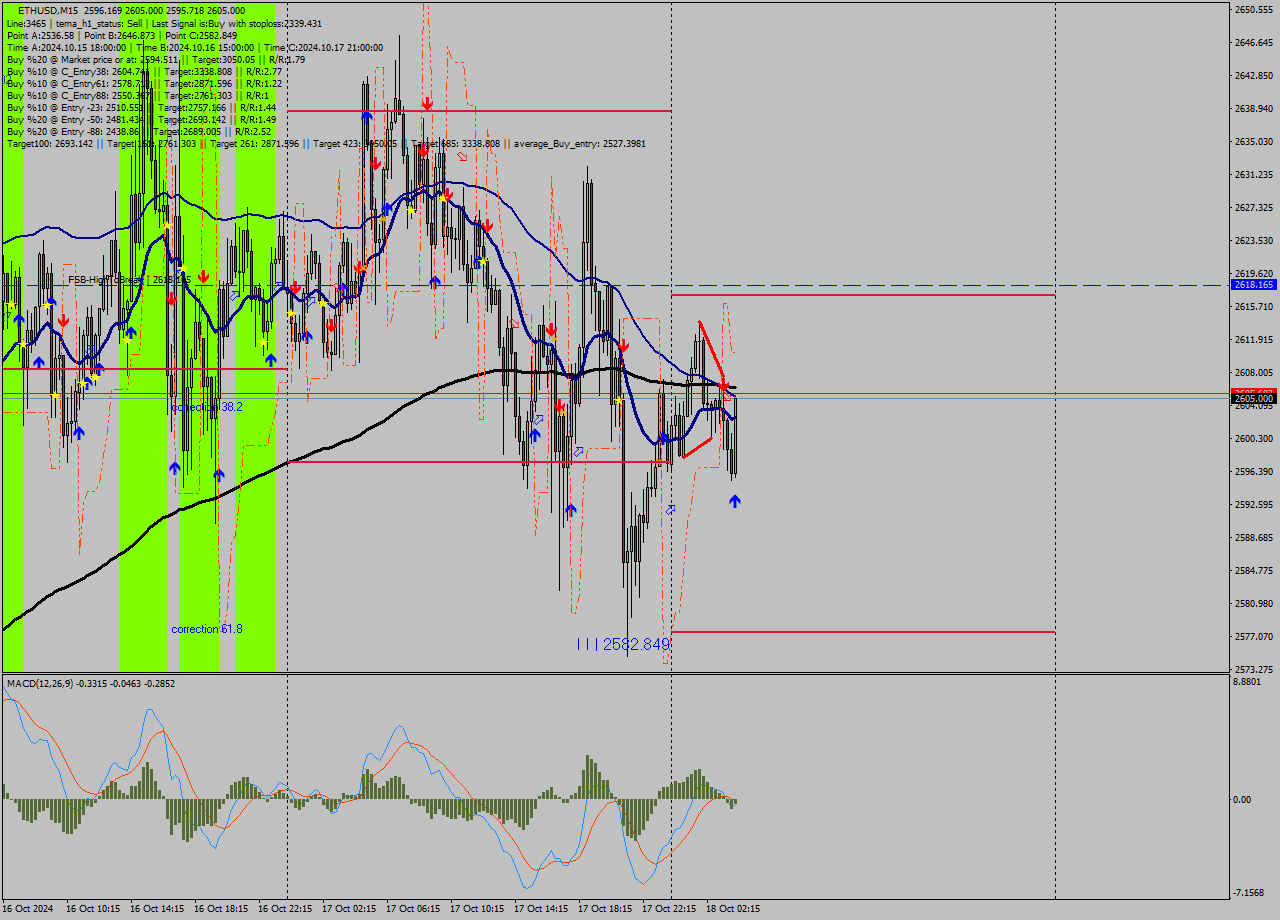The height and width of the screenshot is (920, 1280).
Task: Click the 2580.980 price axis label
Action: click(1254, 603)
